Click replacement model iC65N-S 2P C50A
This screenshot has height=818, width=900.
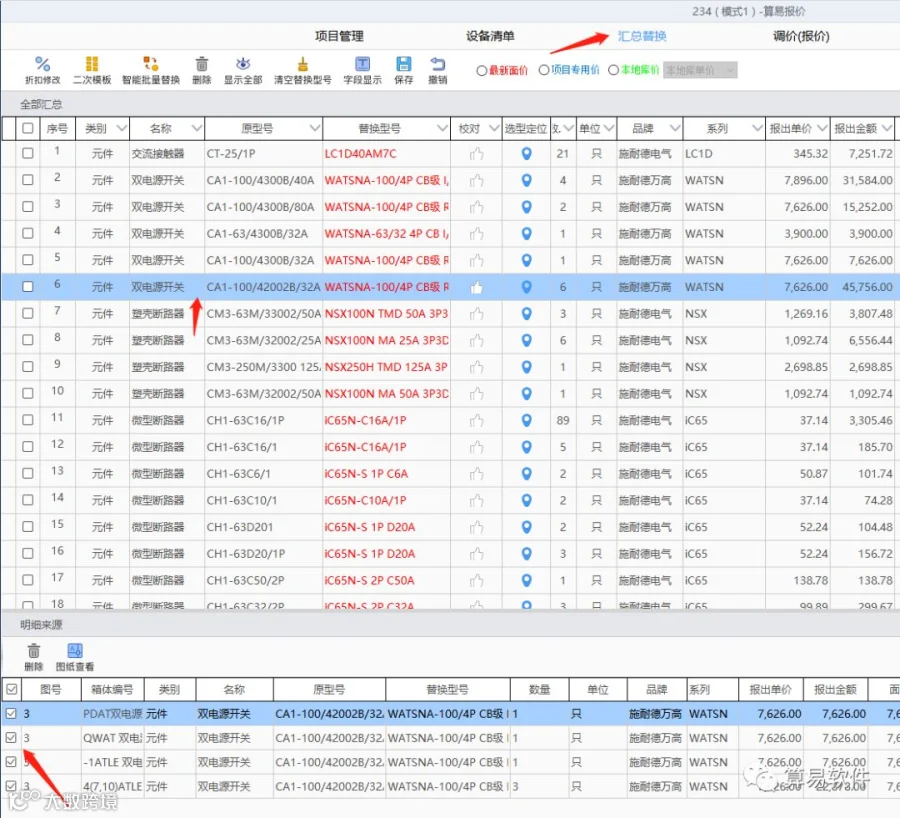click(x=369, y=580)
